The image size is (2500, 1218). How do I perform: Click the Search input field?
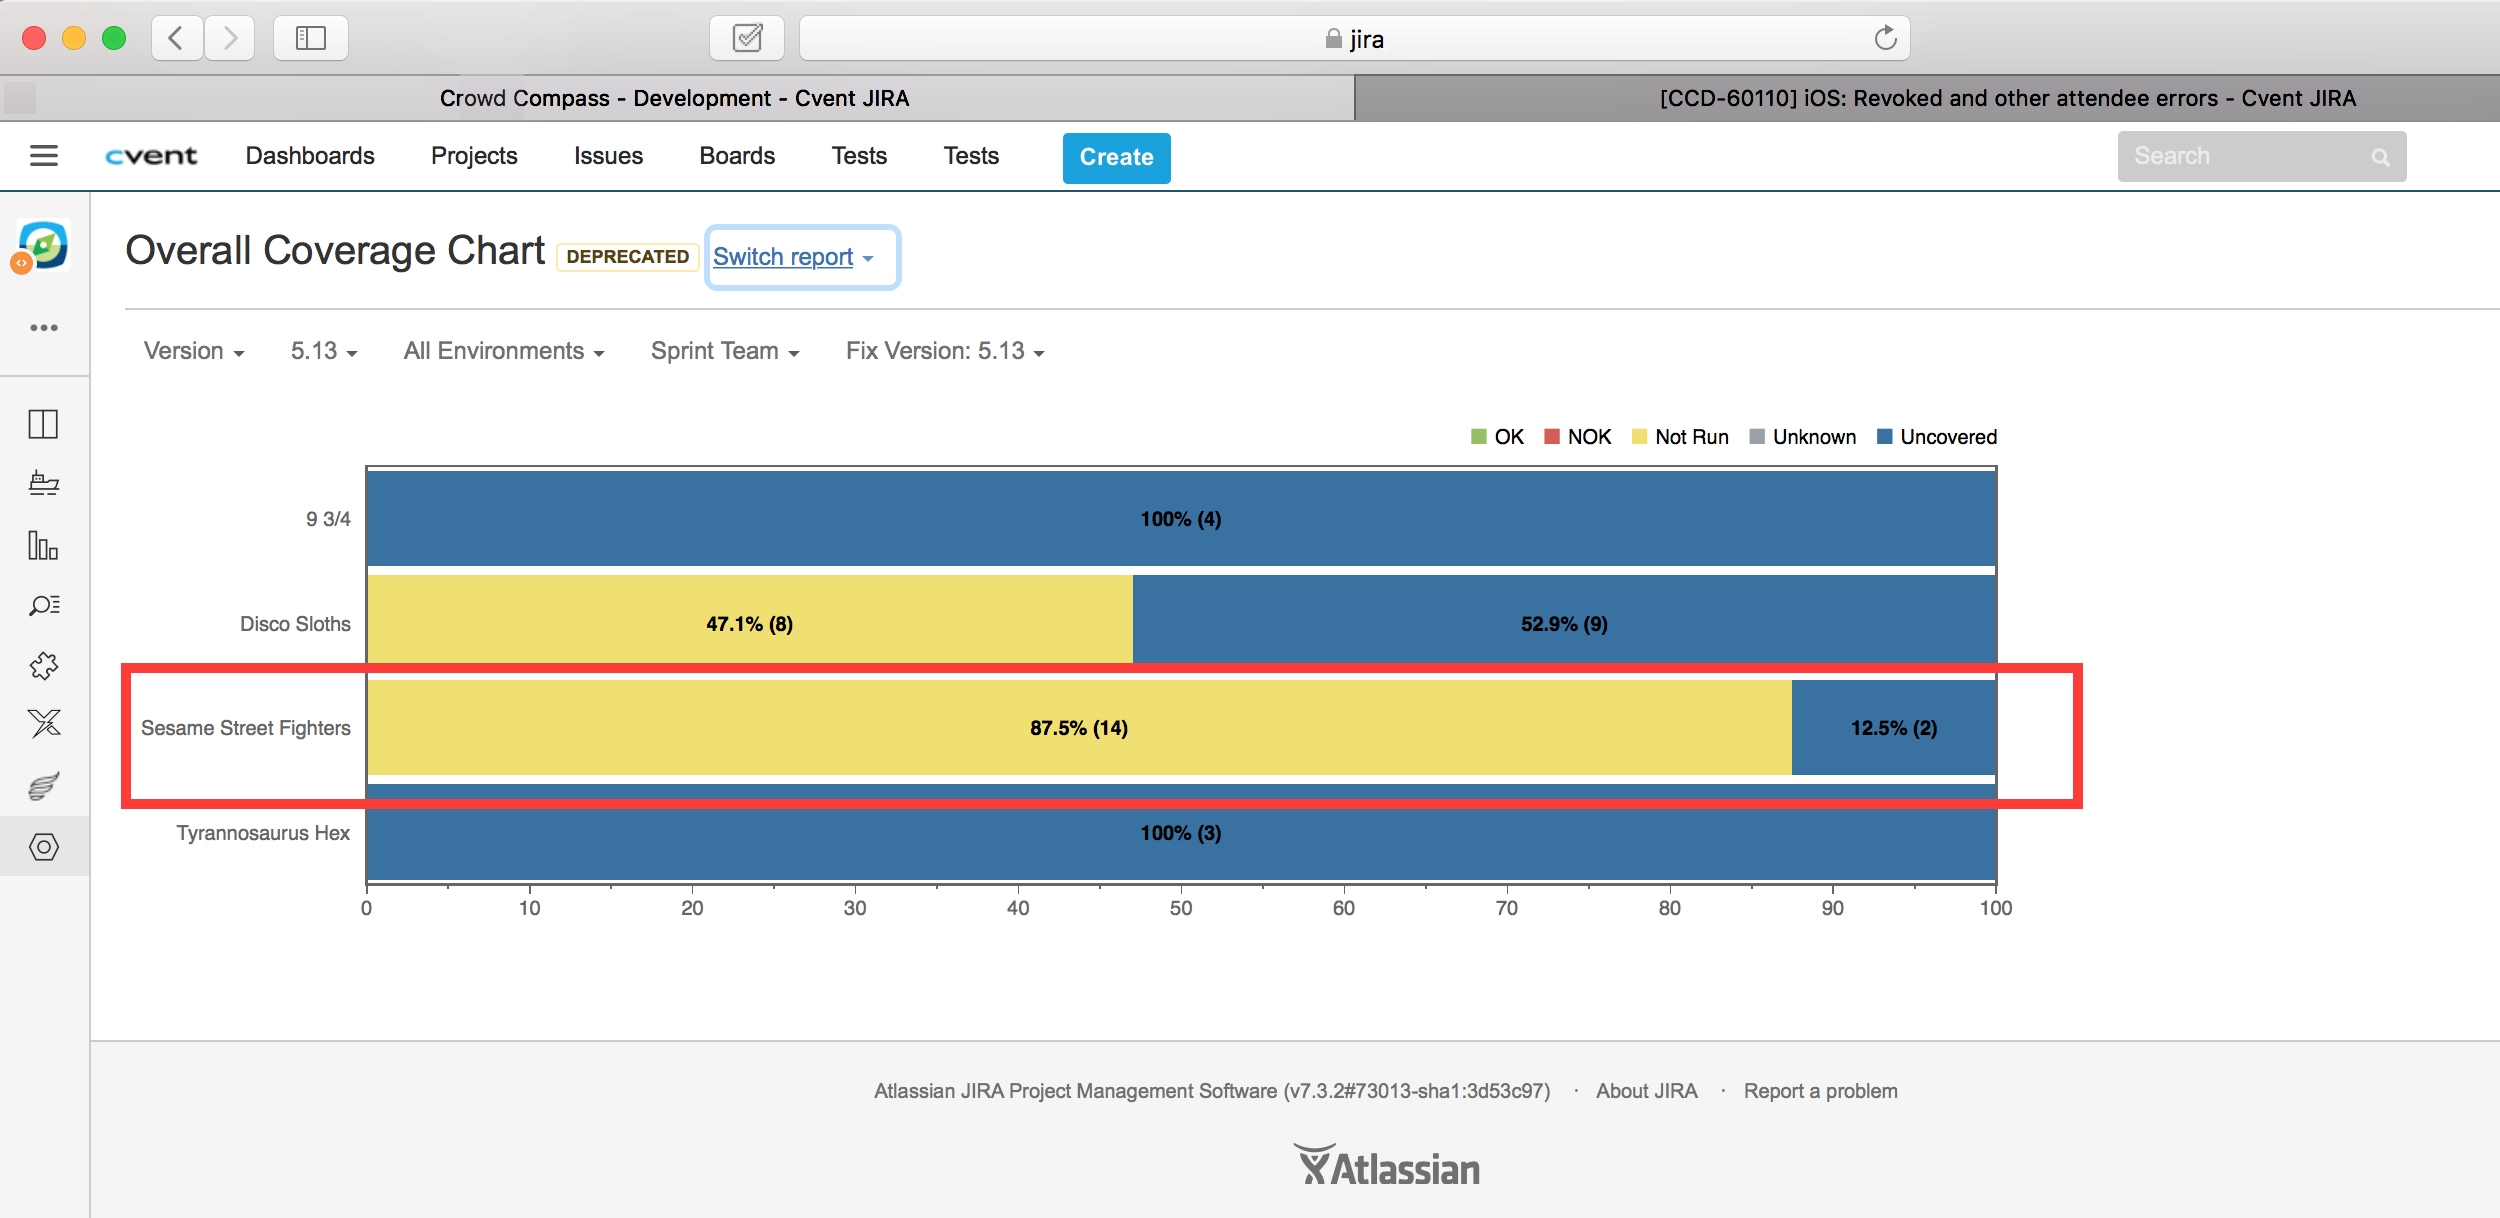pos(2250,156)
